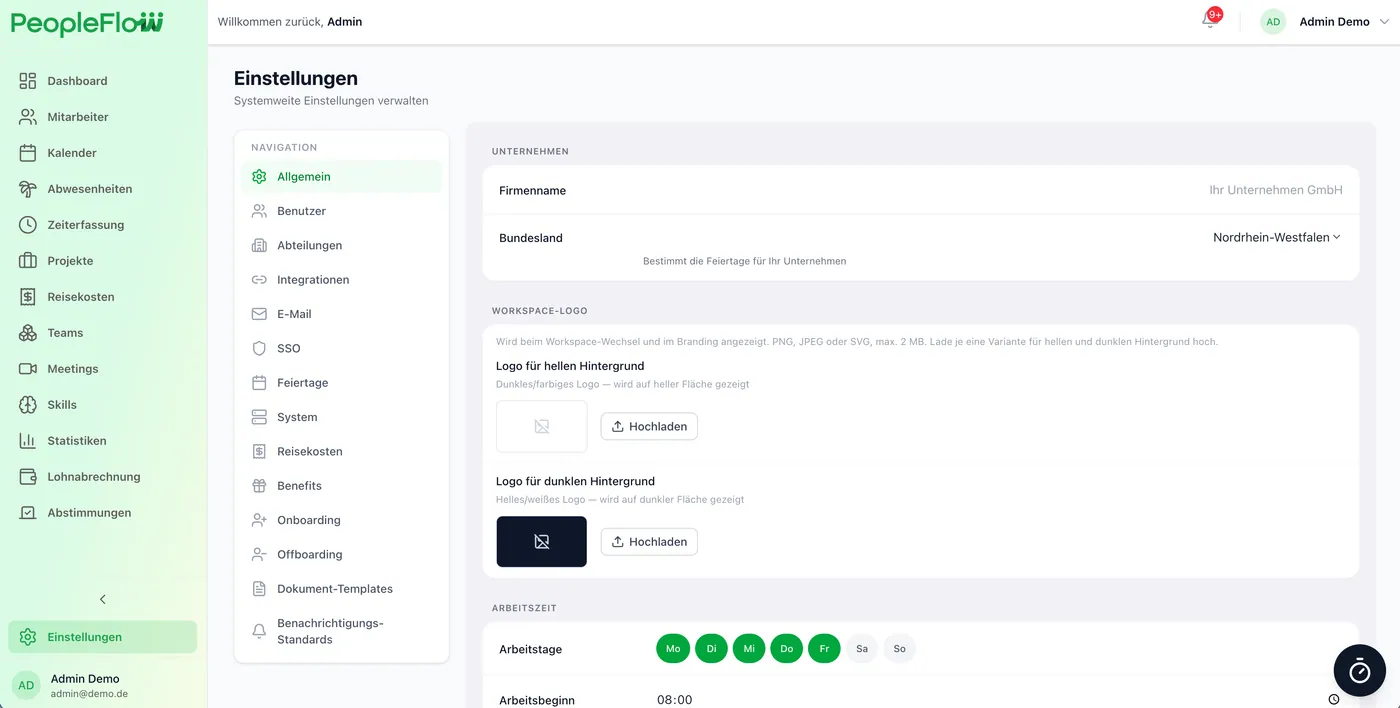Select Dokument-Templates in settings navigation
Screen dimensions: 1400x708
click(341, 589)
